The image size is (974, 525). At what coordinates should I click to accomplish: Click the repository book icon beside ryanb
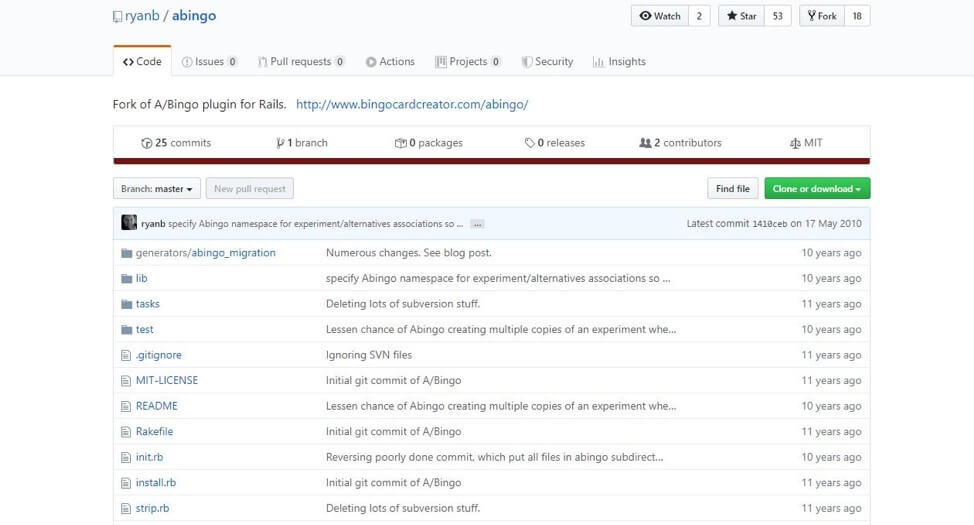point(117,17)
